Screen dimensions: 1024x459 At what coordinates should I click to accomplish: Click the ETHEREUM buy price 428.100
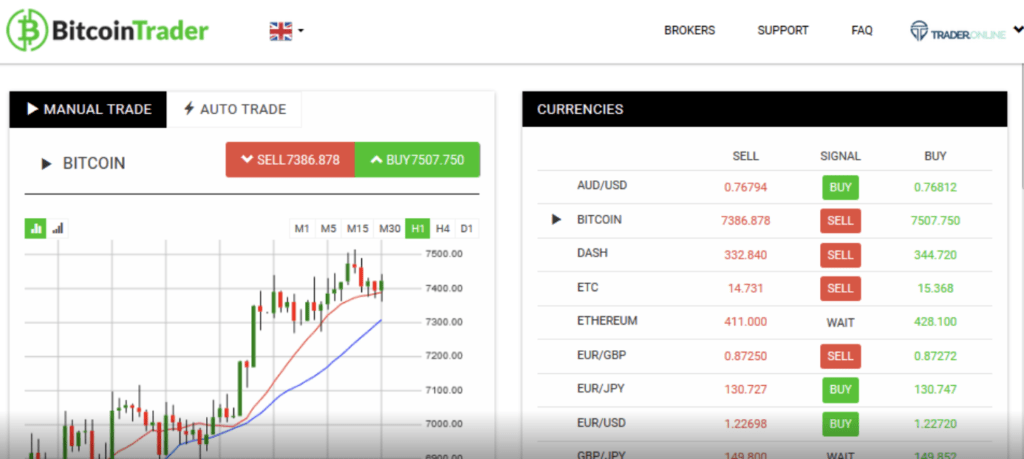(x=935, y=322)
